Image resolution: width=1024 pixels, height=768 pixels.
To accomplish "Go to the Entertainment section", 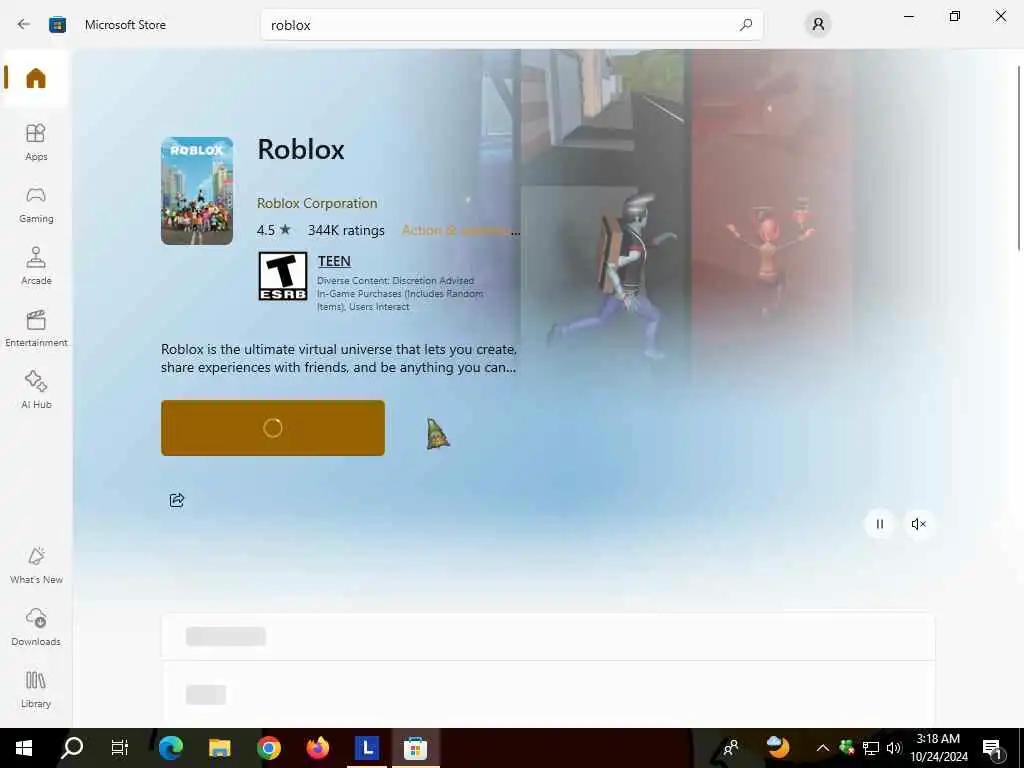I will 36,328.
